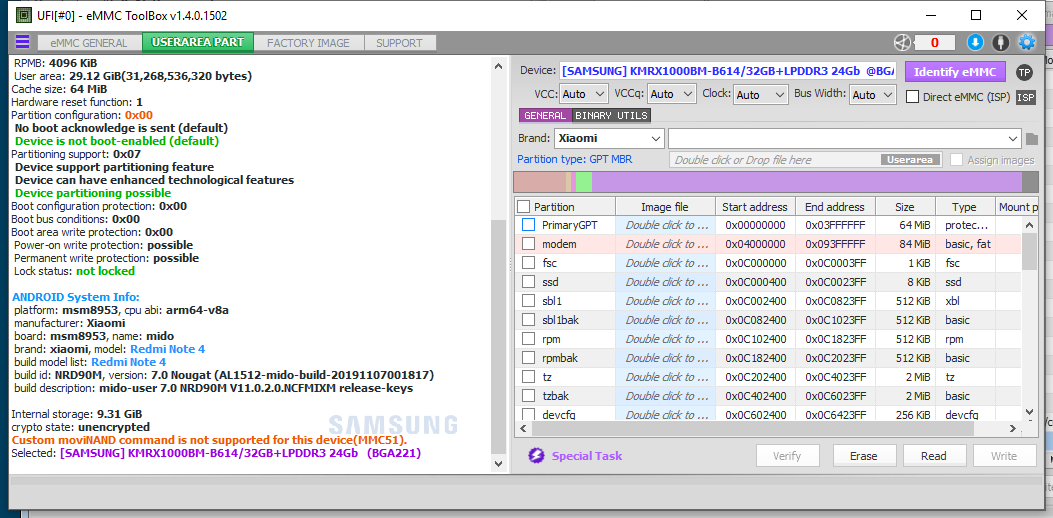Check the PrimaryGPT partition checkbox

click(529, 225)
